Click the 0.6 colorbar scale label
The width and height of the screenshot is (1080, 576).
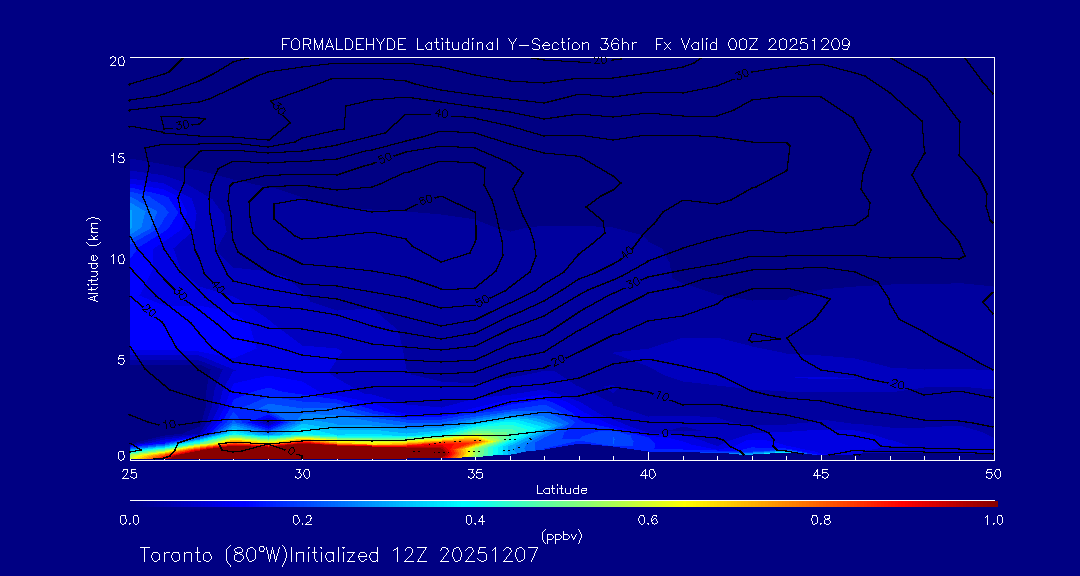(x=648, y=520)
